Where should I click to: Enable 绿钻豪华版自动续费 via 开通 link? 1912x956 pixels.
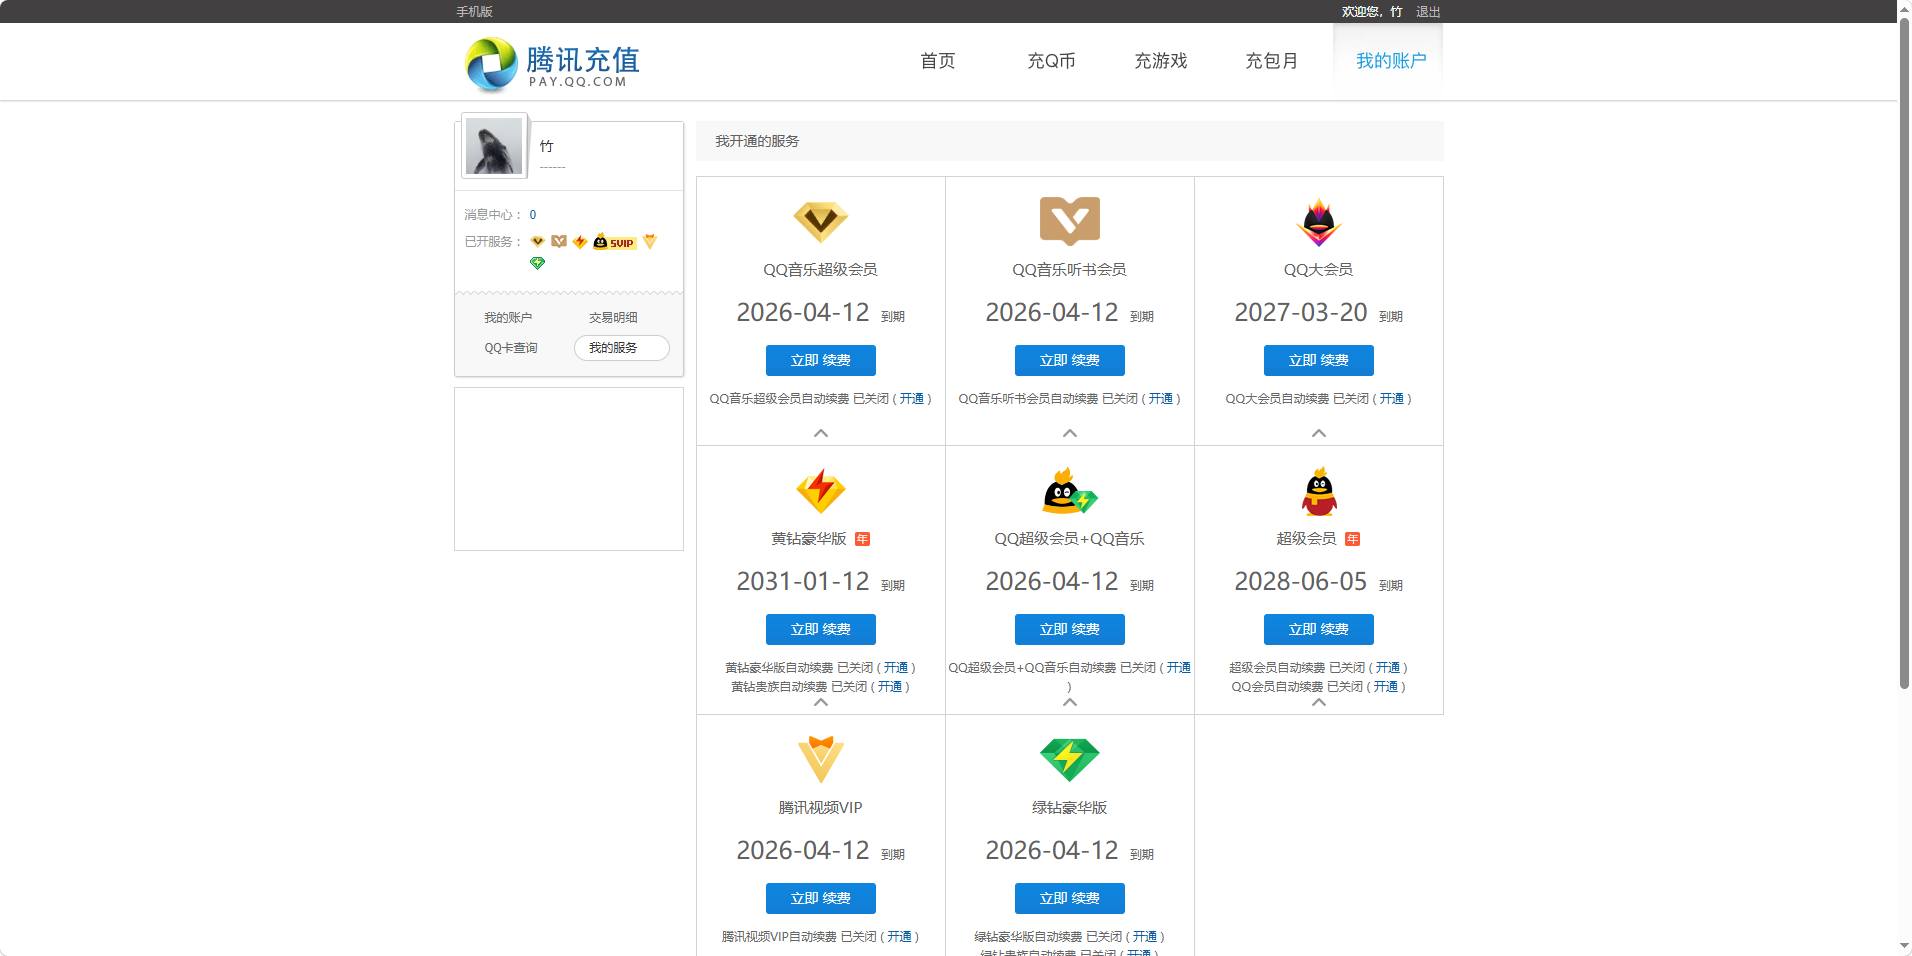point(1146,937)
